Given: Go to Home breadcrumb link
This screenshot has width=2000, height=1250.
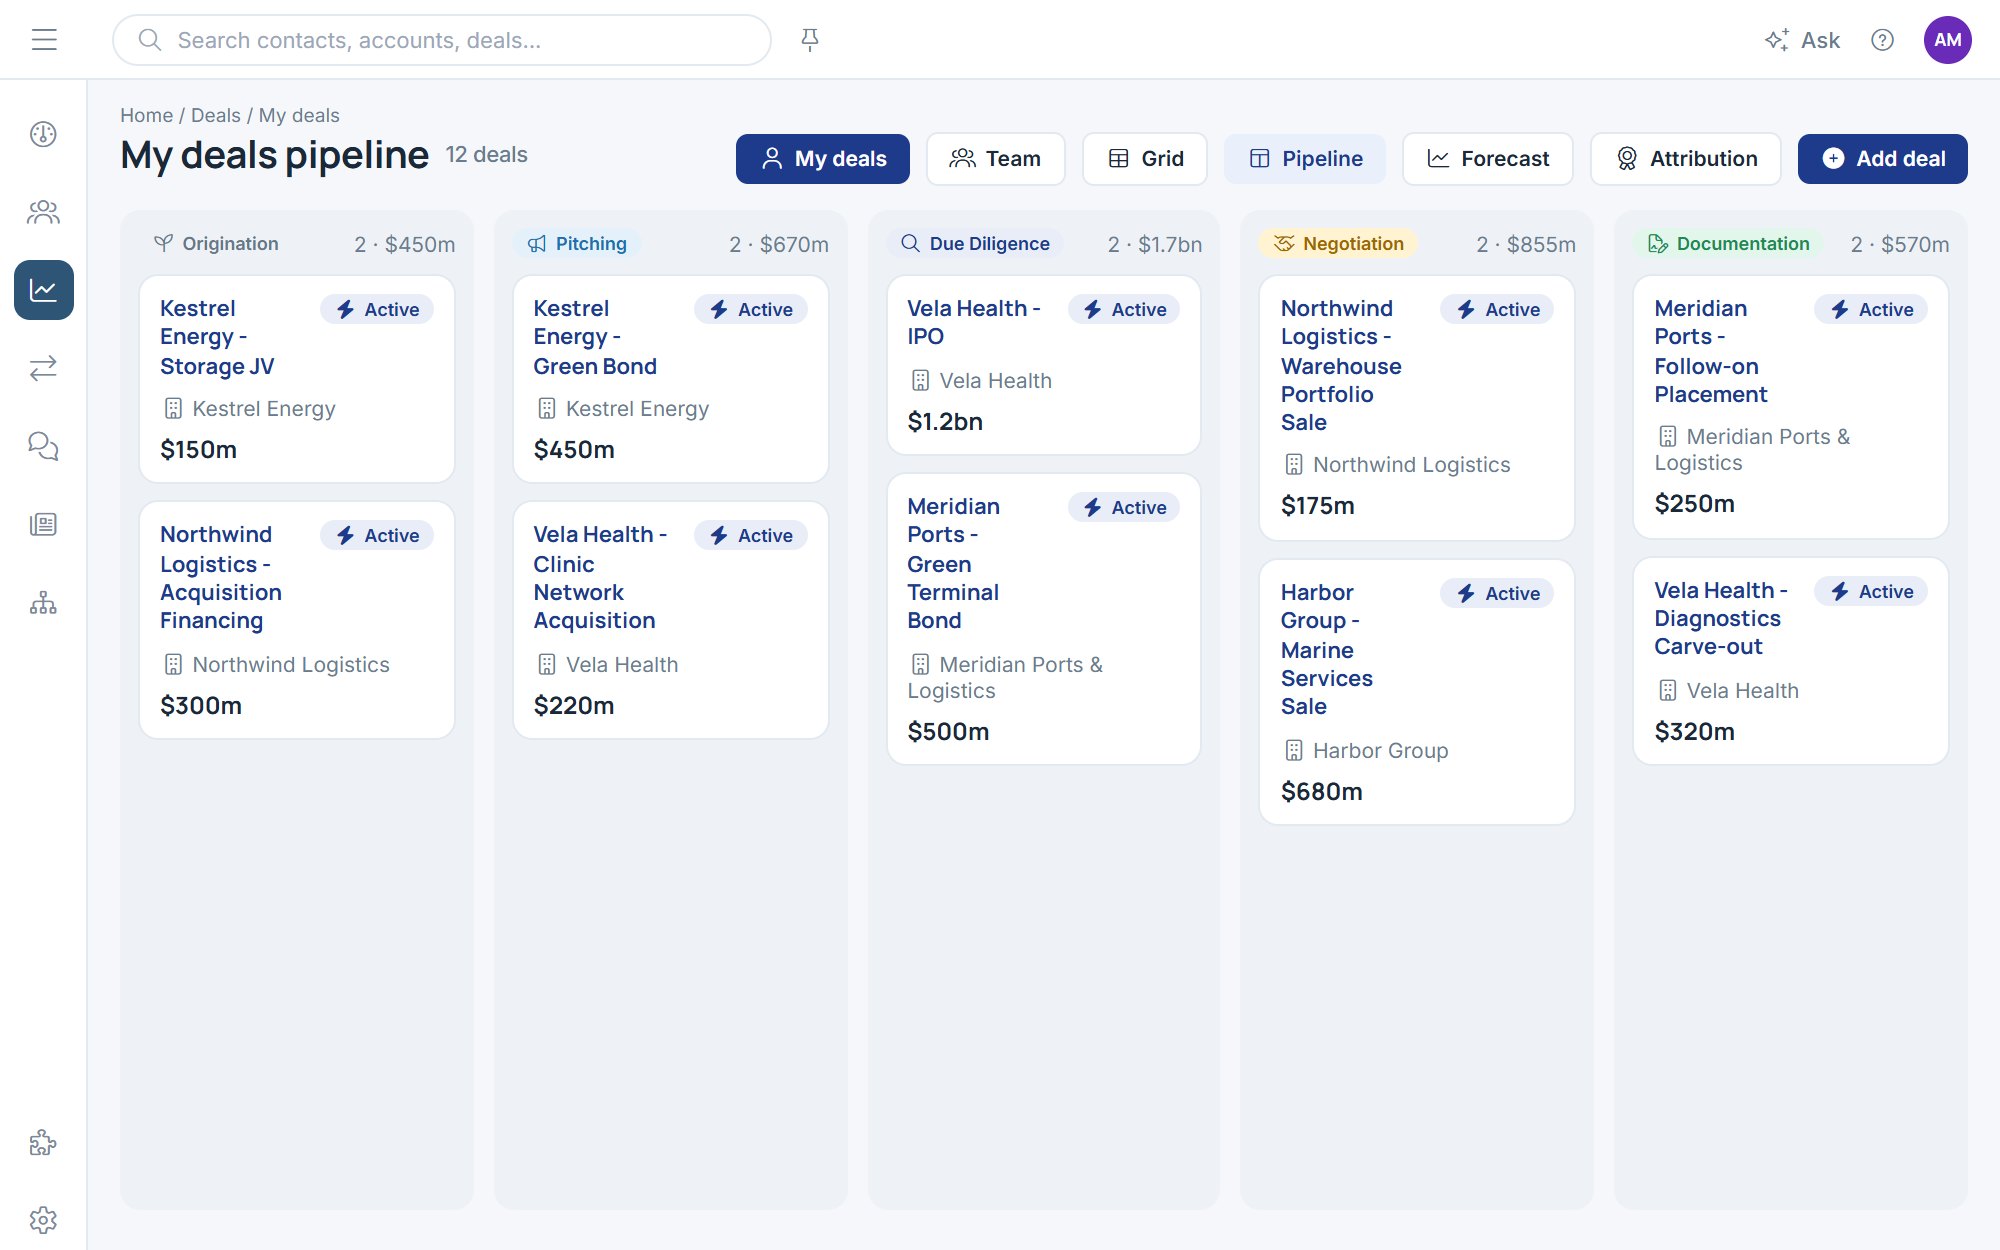Looking at the screenshot, I should [x=146, y=115].
